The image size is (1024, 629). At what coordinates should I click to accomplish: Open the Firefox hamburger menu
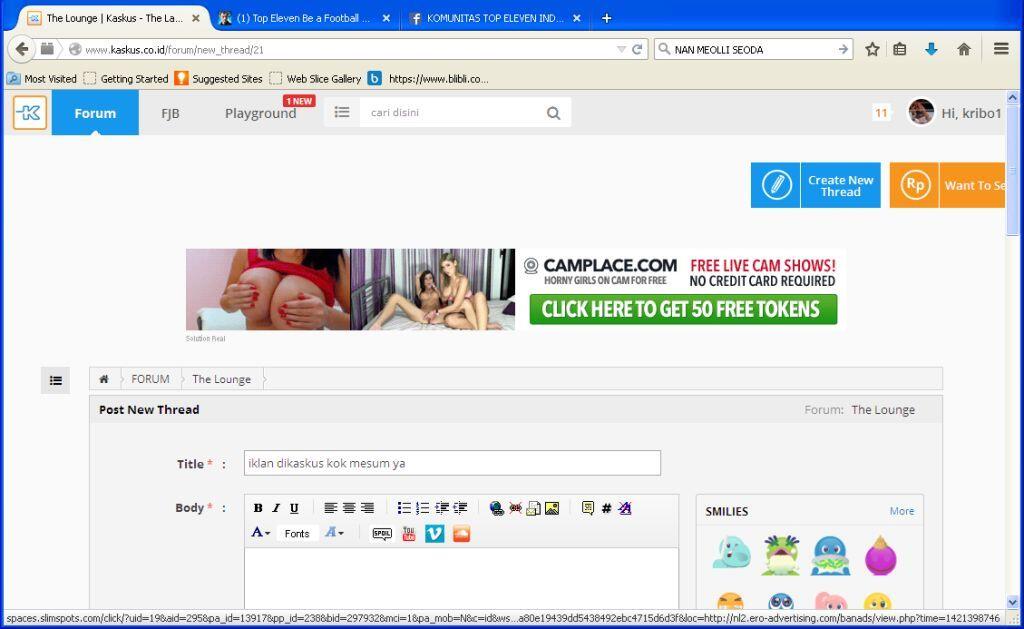tap(1001, 49)
